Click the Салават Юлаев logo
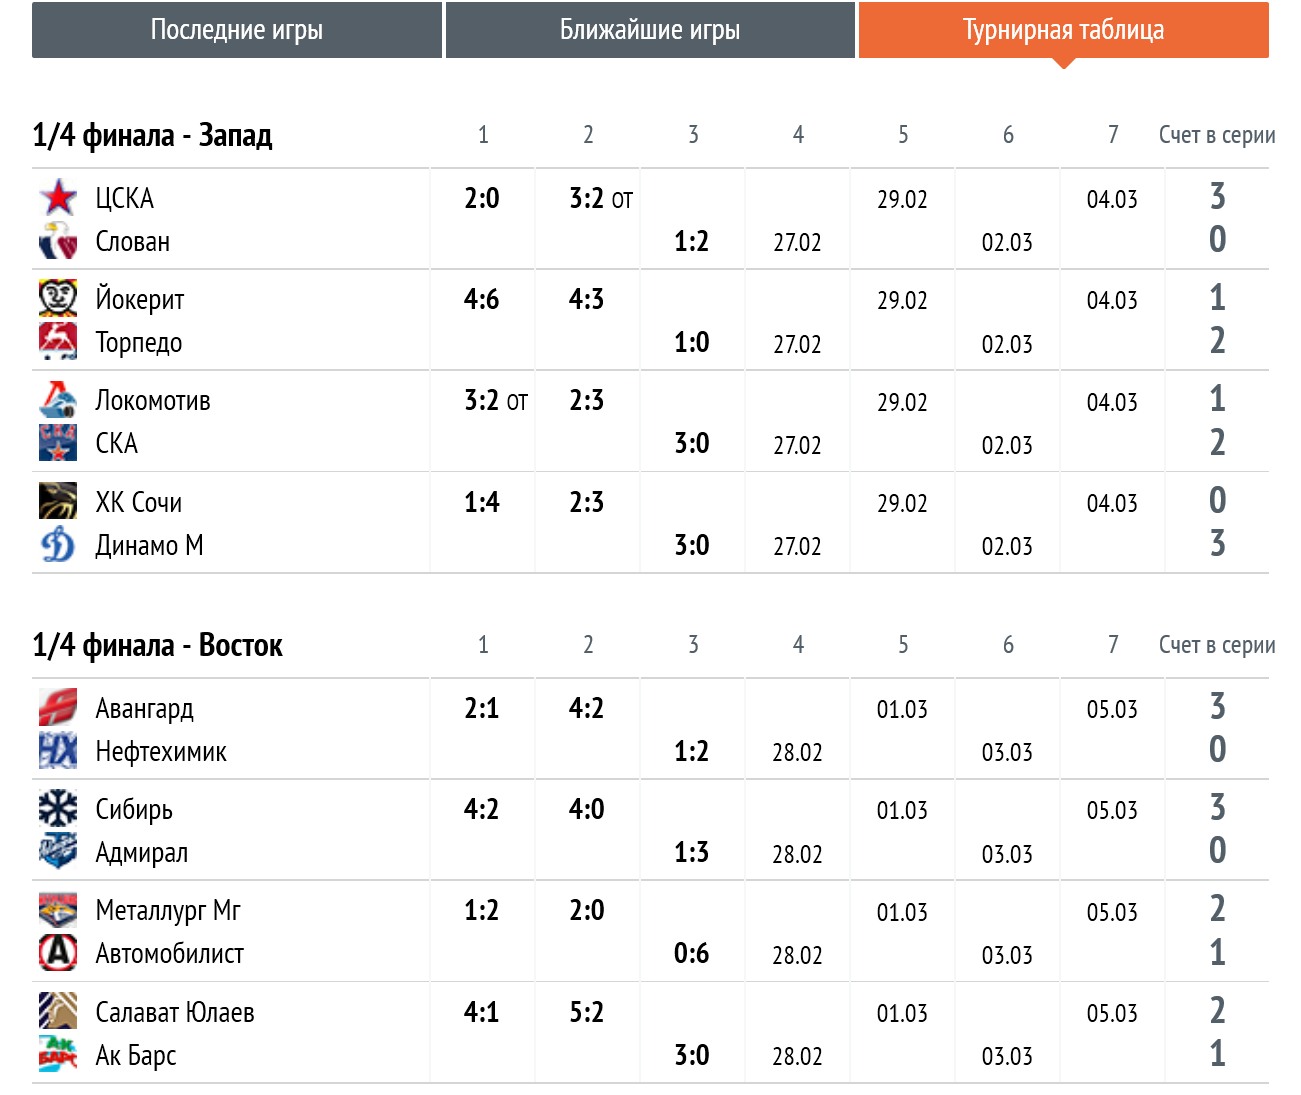Screen dimensions: 1301x1095 [x=58, y=1012]
